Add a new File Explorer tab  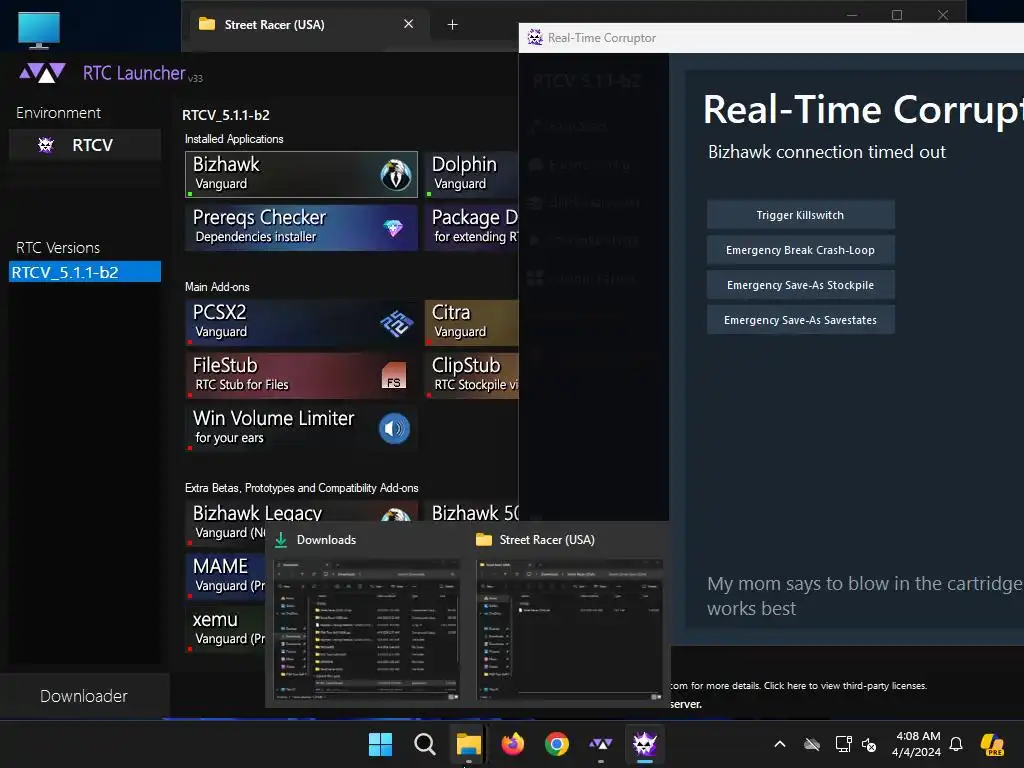pyautogui.click(x=452, y=25)
